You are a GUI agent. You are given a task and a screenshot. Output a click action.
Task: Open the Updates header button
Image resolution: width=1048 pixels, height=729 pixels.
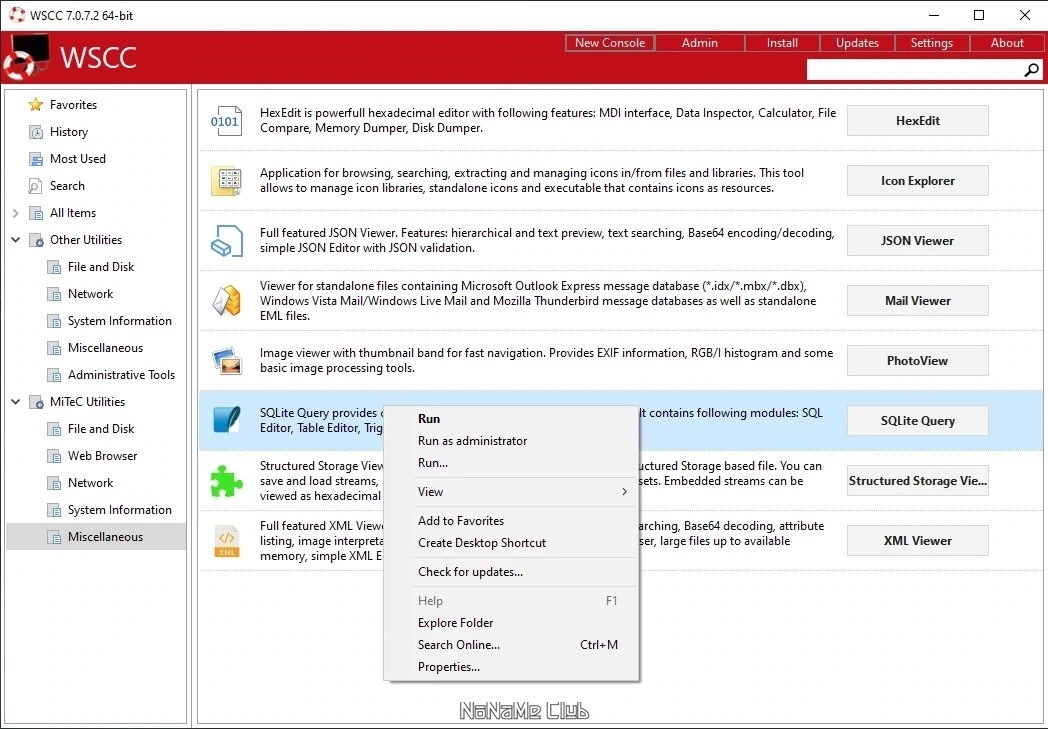tap(857, 43)
